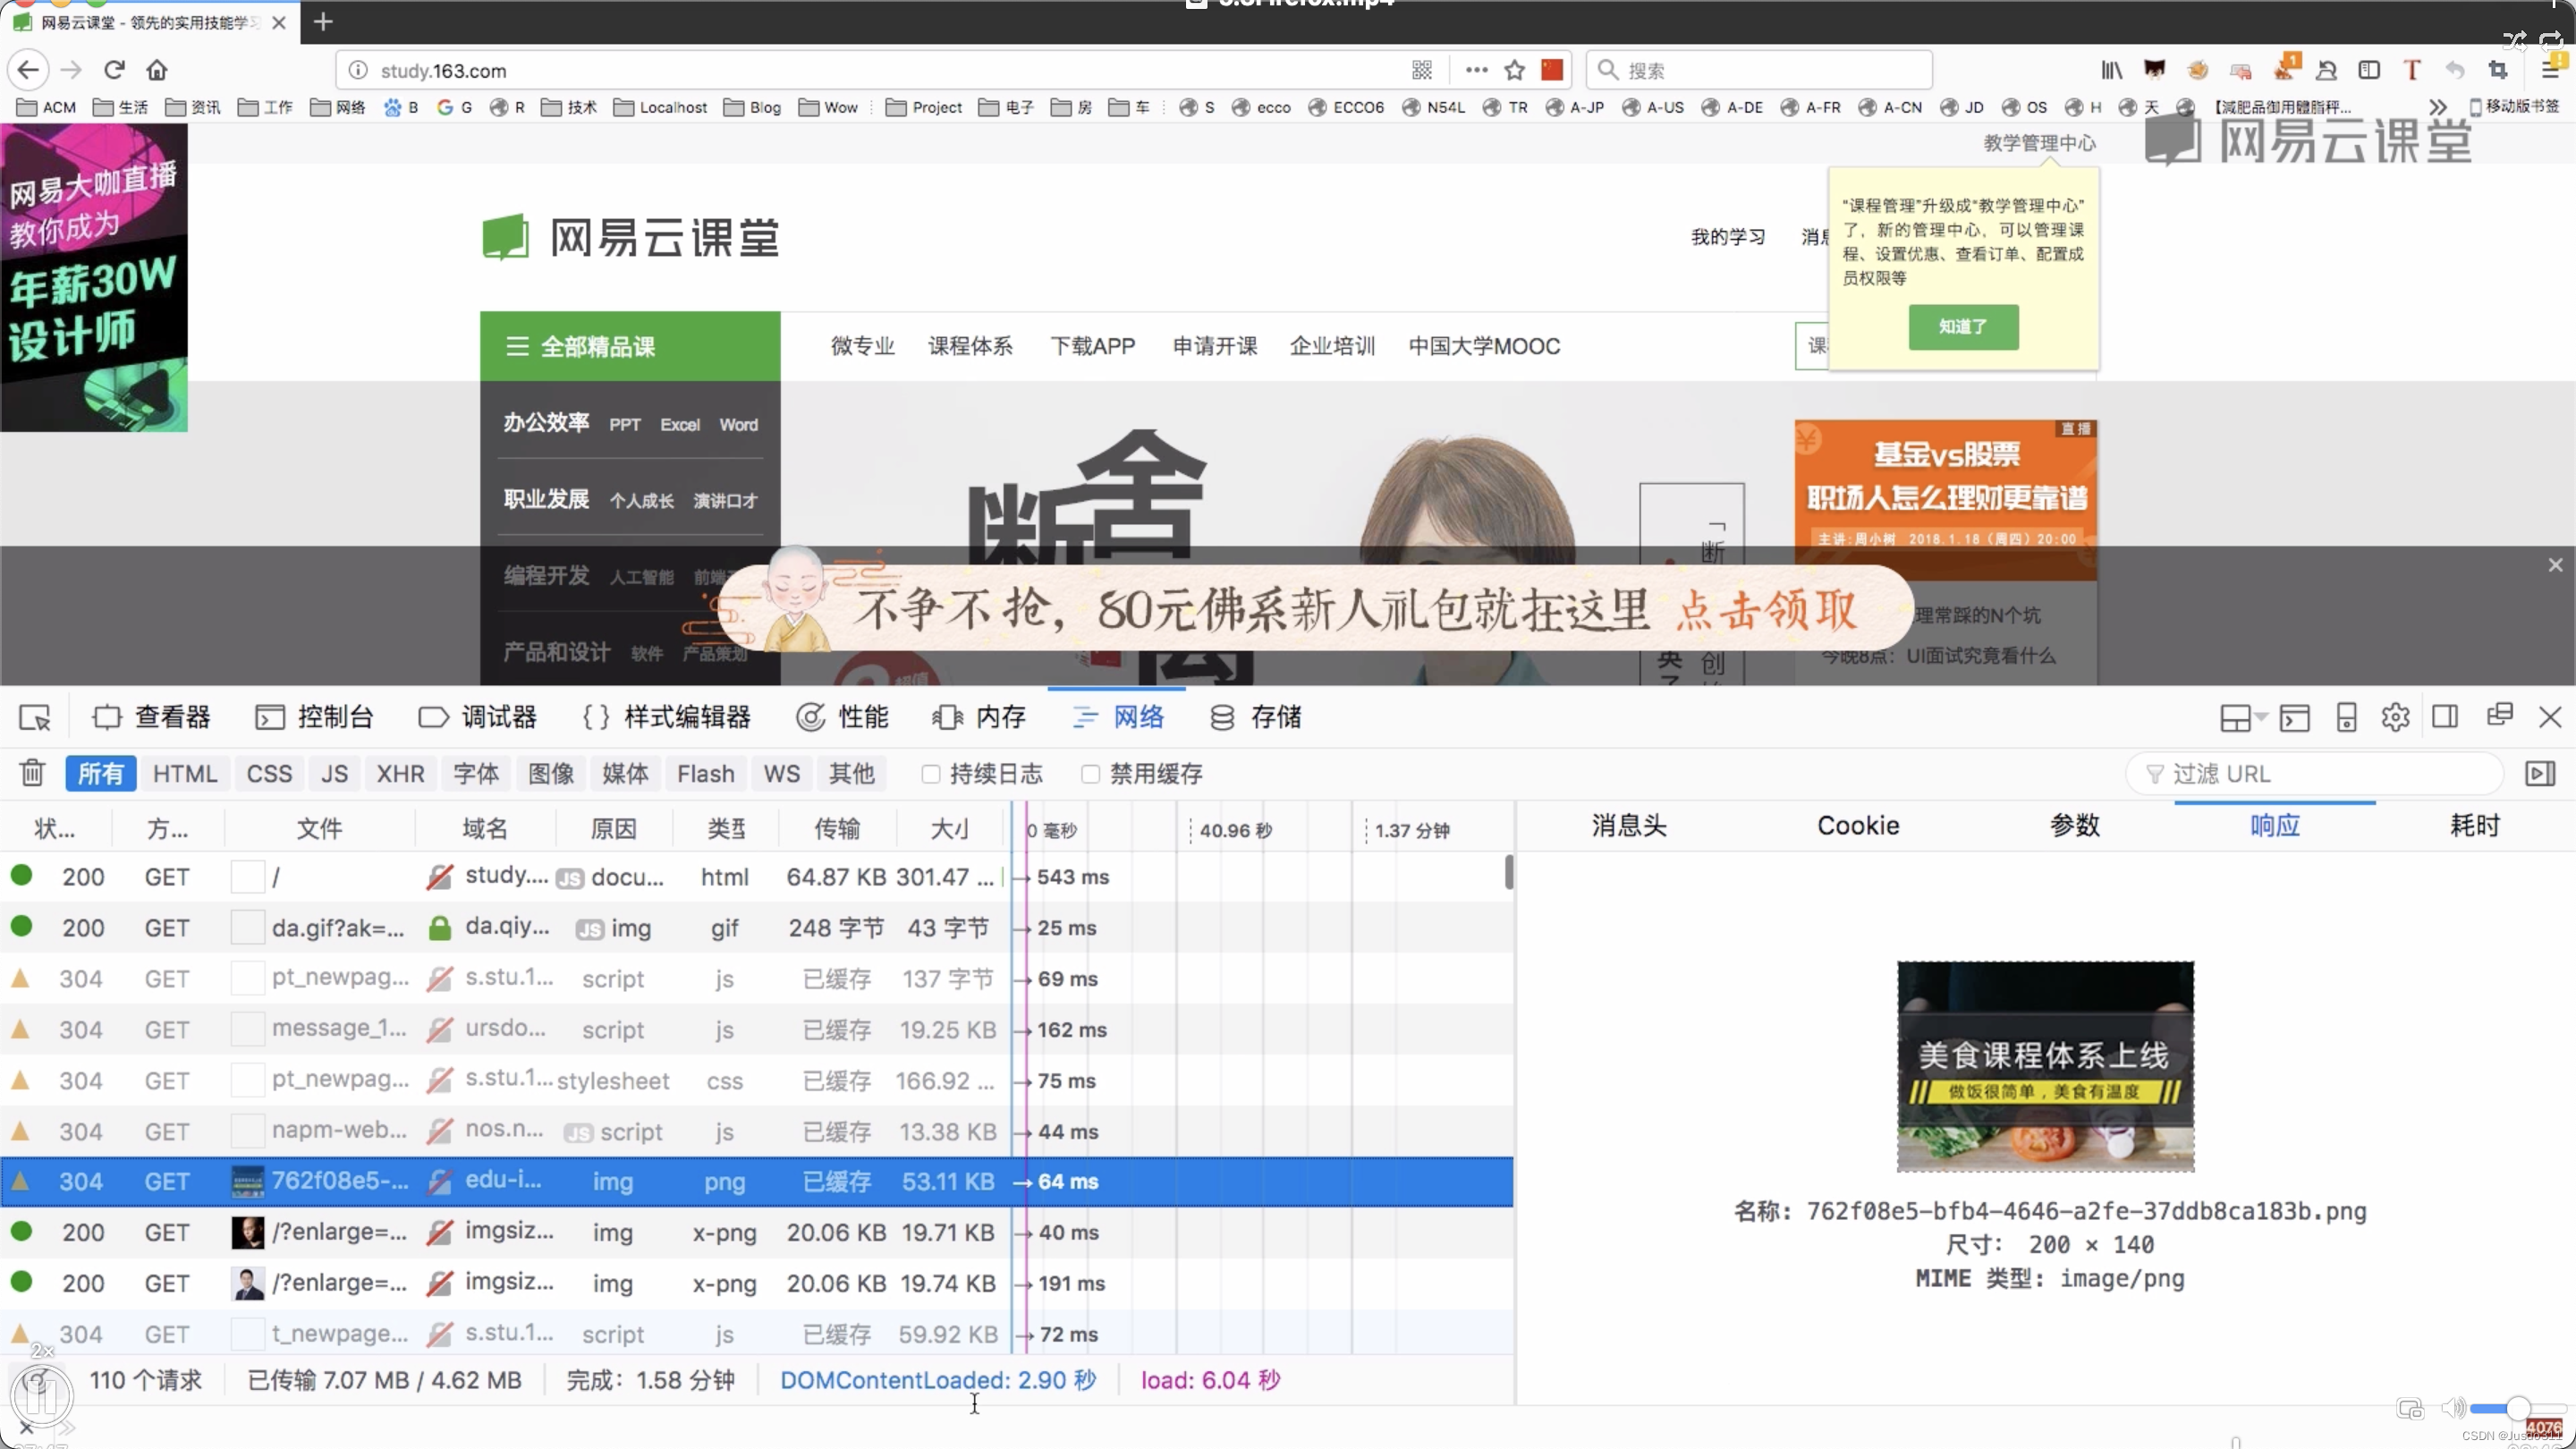This screenshot has width=2576, height=1449.
Task: Open the devtools frame selector dropdown
Action: pyautogui.click(x=2243, y=717)
